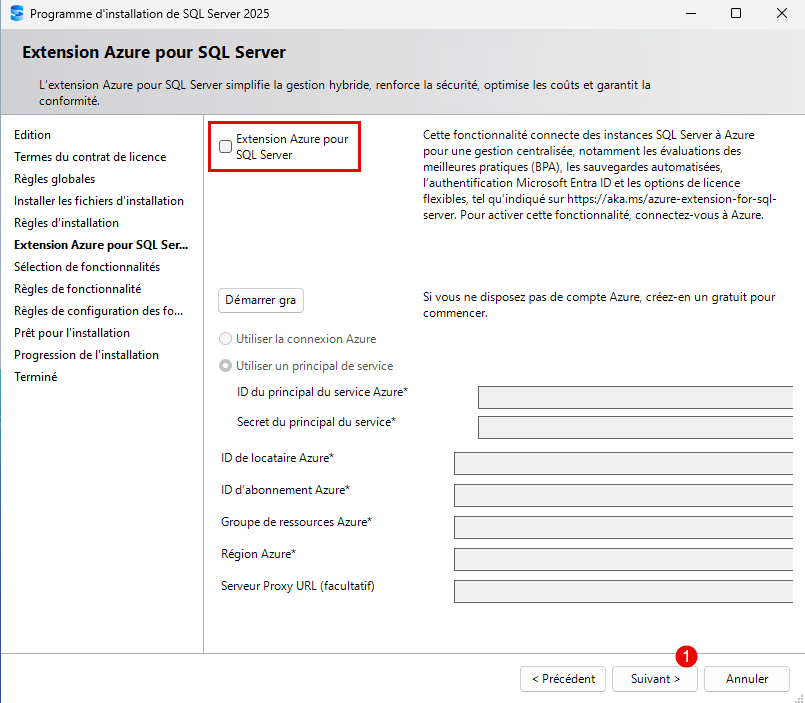Select Règles de configuration des fo... step
805x703 pixels.
pyautogui.click(x=99, y=311)
